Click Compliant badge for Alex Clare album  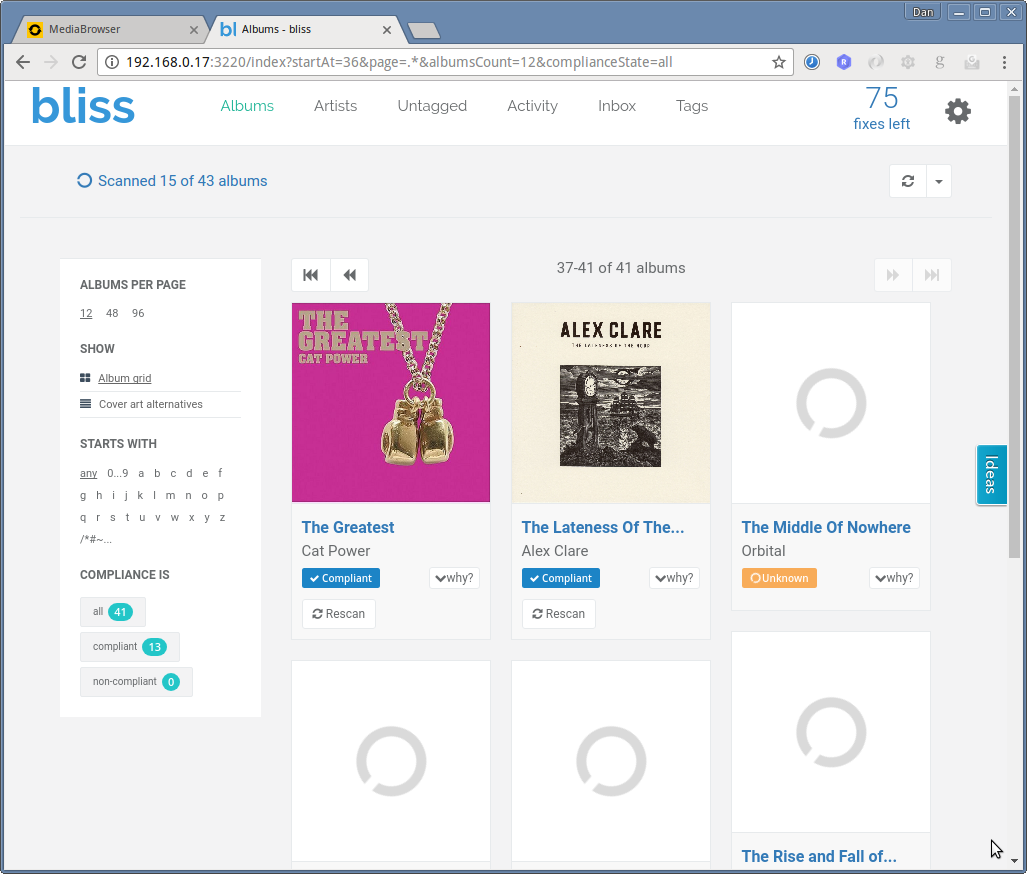[561, 578]
